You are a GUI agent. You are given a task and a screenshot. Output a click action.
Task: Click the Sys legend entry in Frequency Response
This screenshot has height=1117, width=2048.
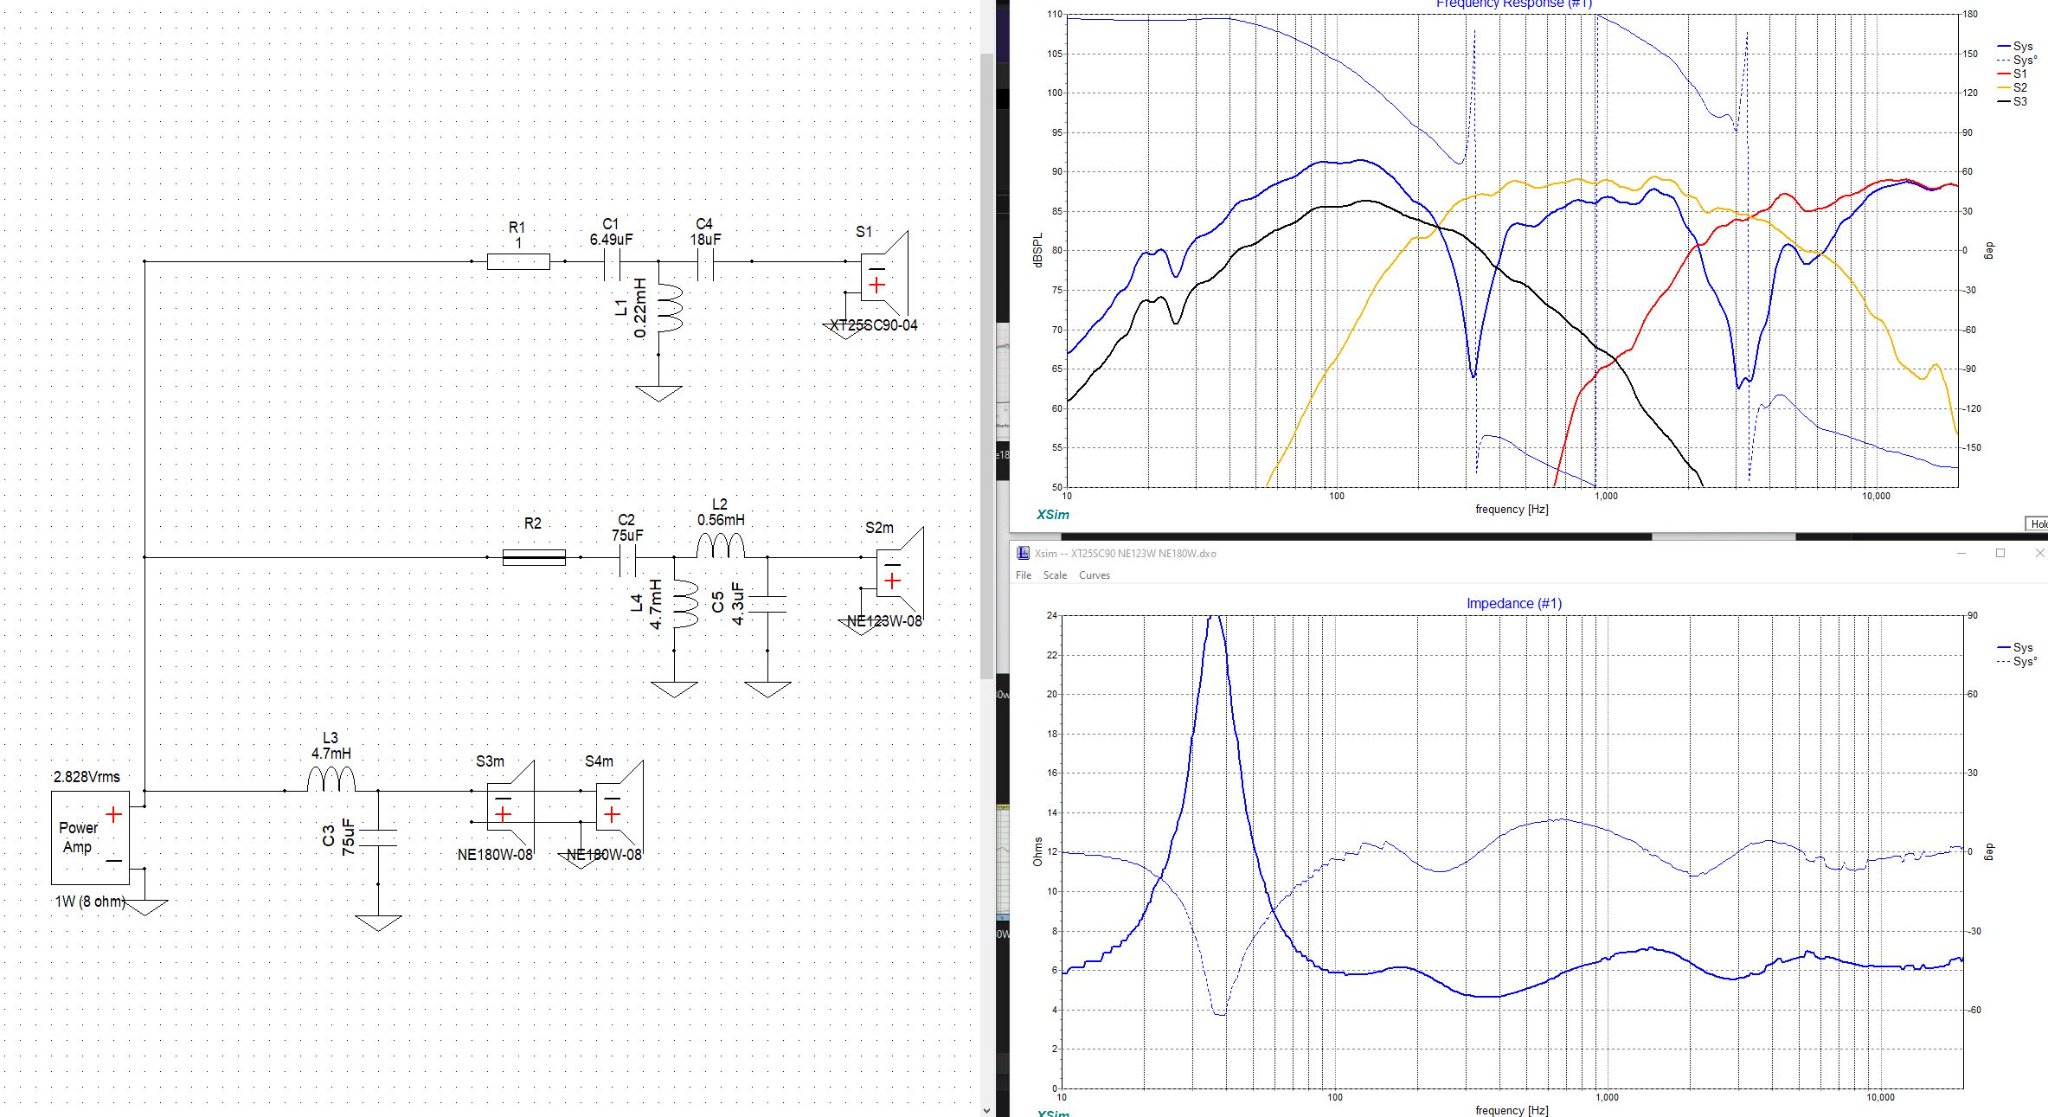[x=2015, y=46]
